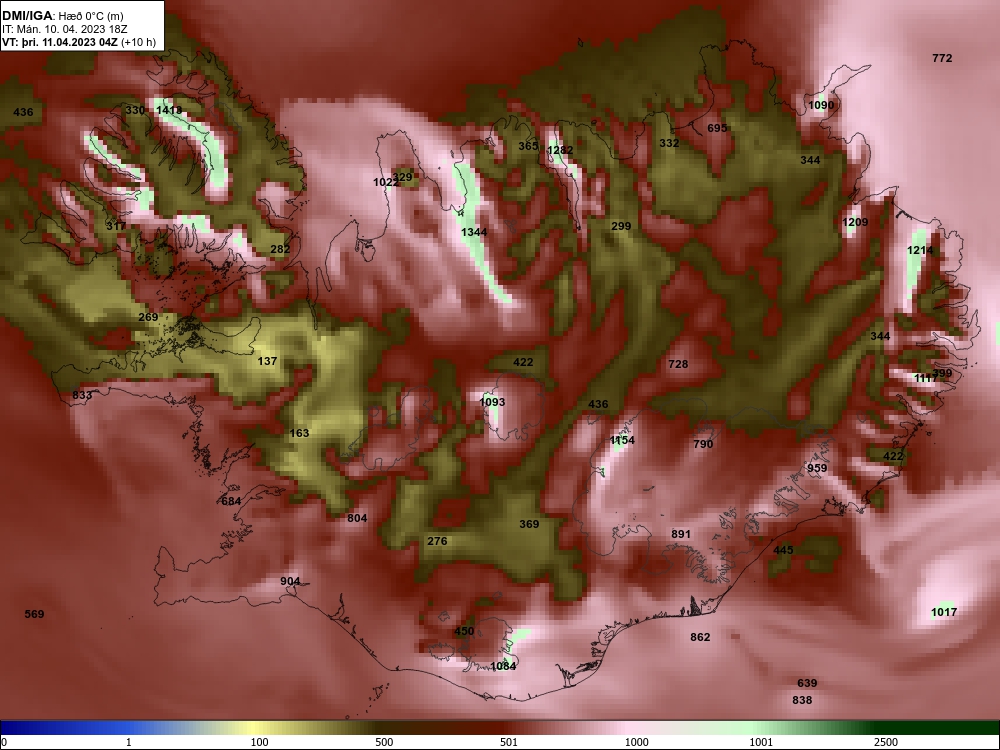Click the 1017 height label
The width and height of the screenshot is (1000, 750).
click(944, 612)
